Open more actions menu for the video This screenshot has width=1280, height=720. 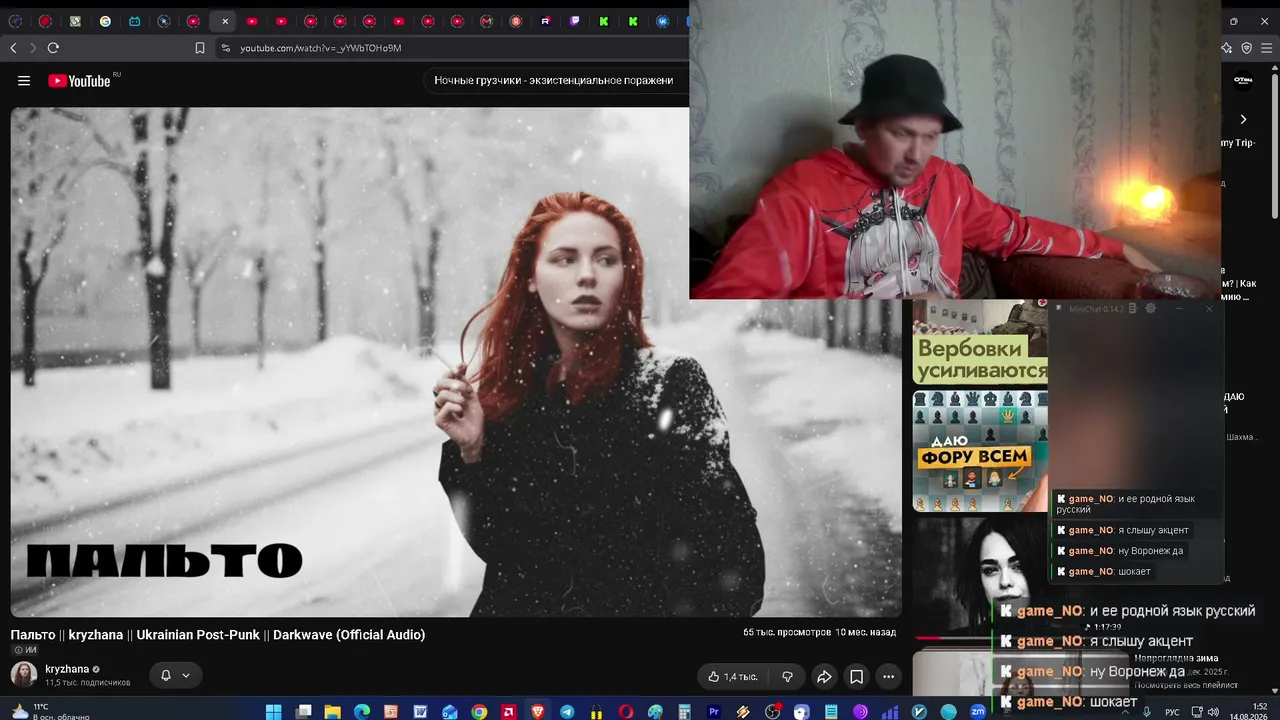(888, 677)
